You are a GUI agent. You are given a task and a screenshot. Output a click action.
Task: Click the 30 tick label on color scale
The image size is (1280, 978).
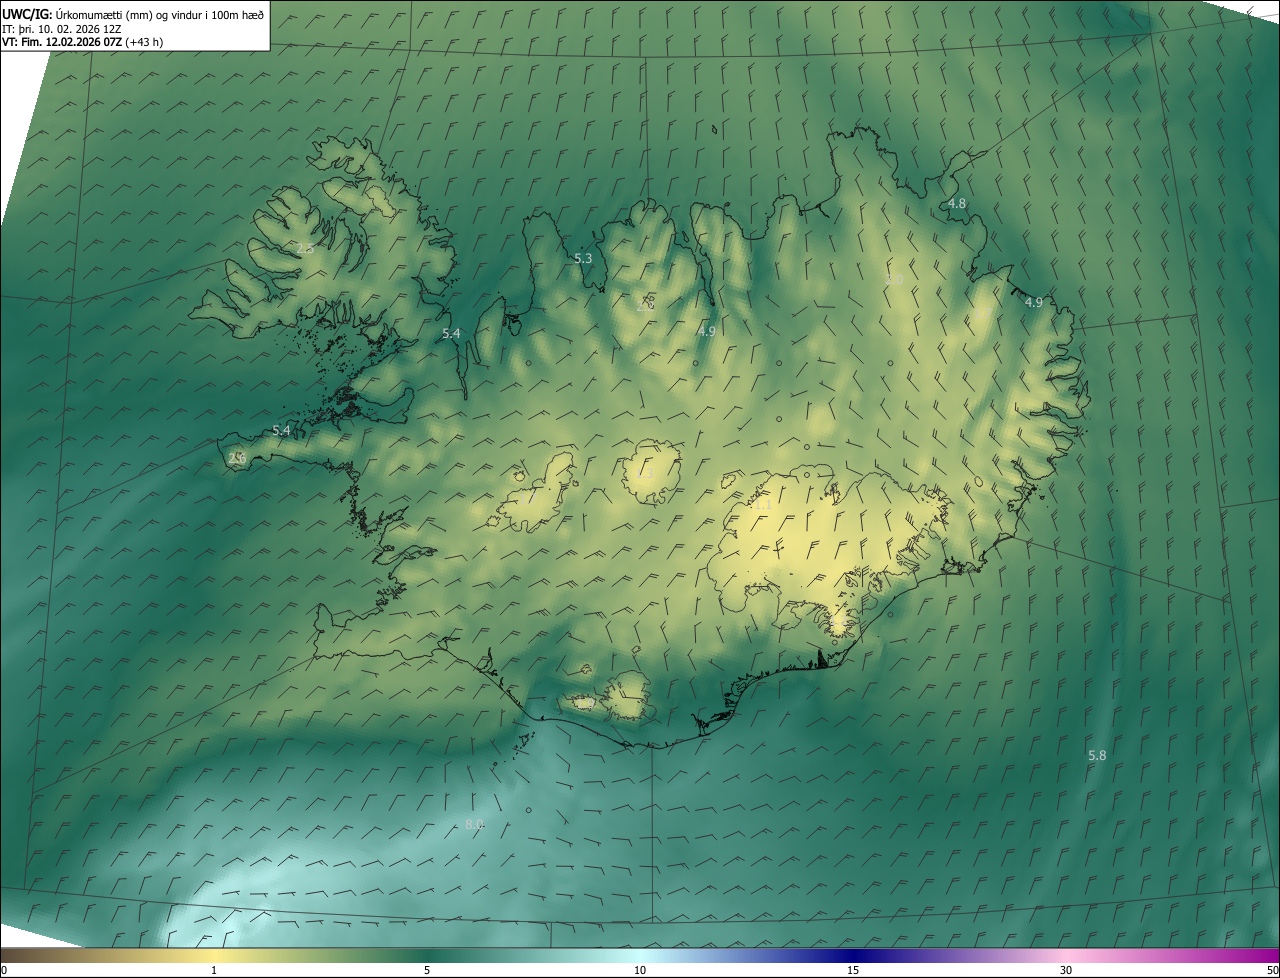pos(1066,970)
